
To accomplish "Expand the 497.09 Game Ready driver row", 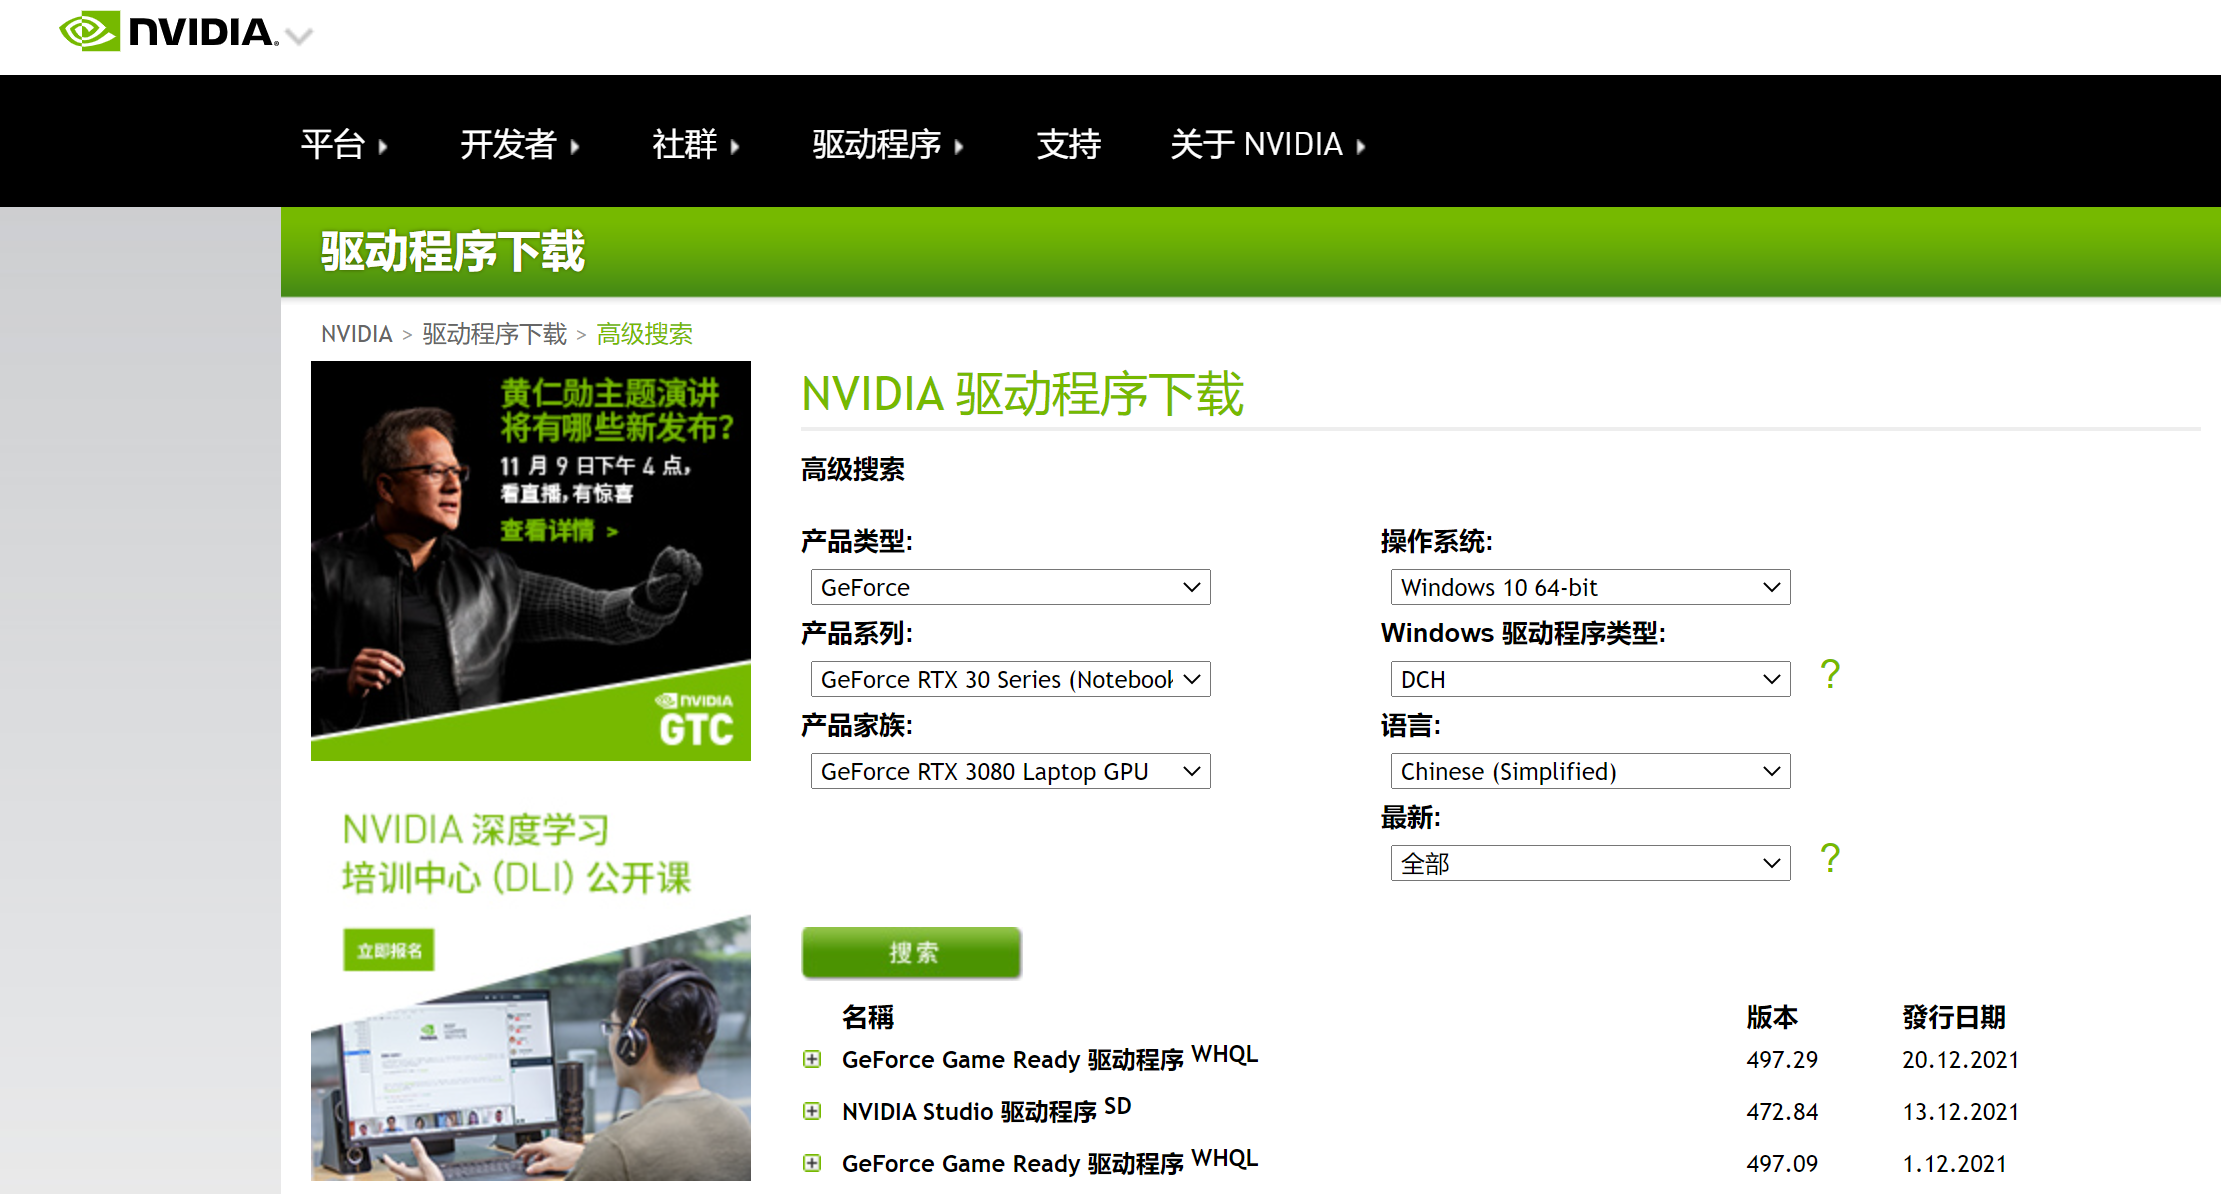I will 812,1163.
